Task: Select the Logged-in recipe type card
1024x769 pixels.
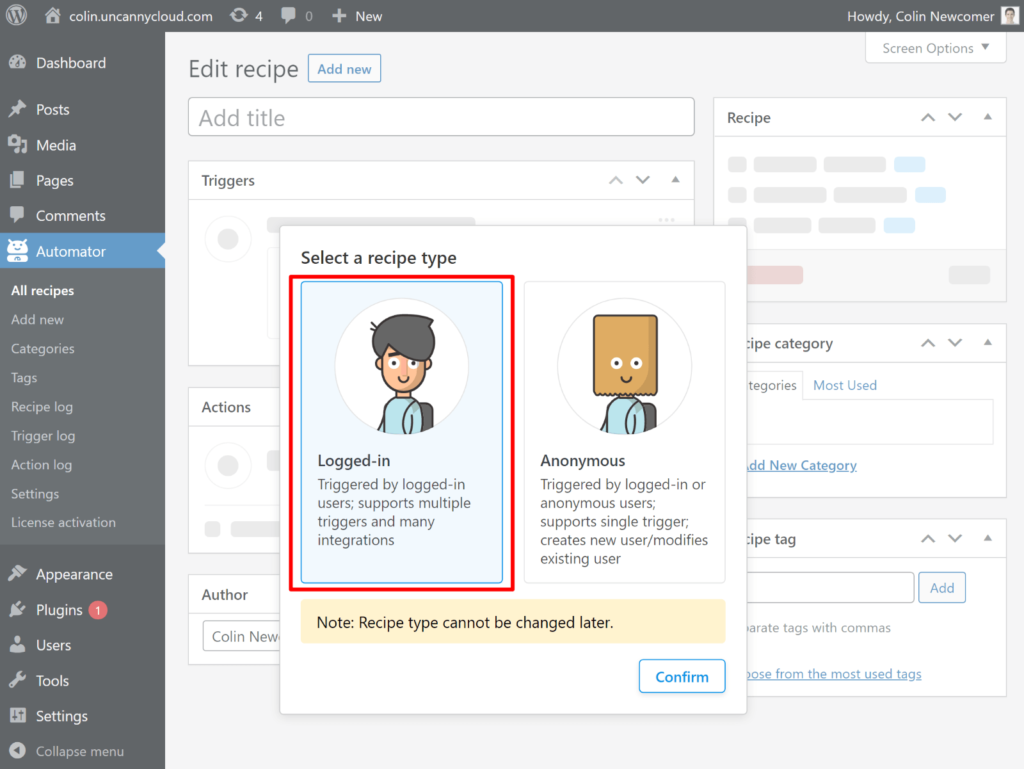Action: [402, 432]
